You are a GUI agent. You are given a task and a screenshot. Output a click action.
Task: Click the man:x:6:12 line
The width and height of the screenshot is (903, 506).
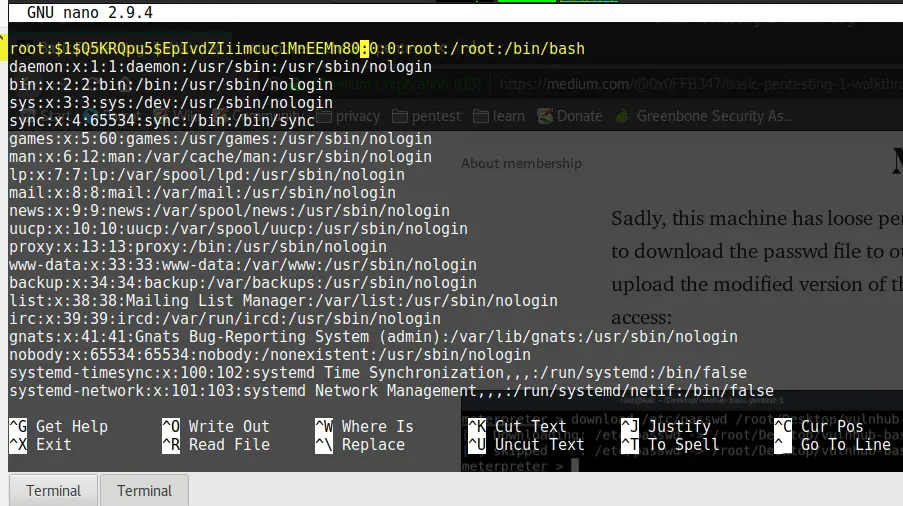[x=221, y=157]
